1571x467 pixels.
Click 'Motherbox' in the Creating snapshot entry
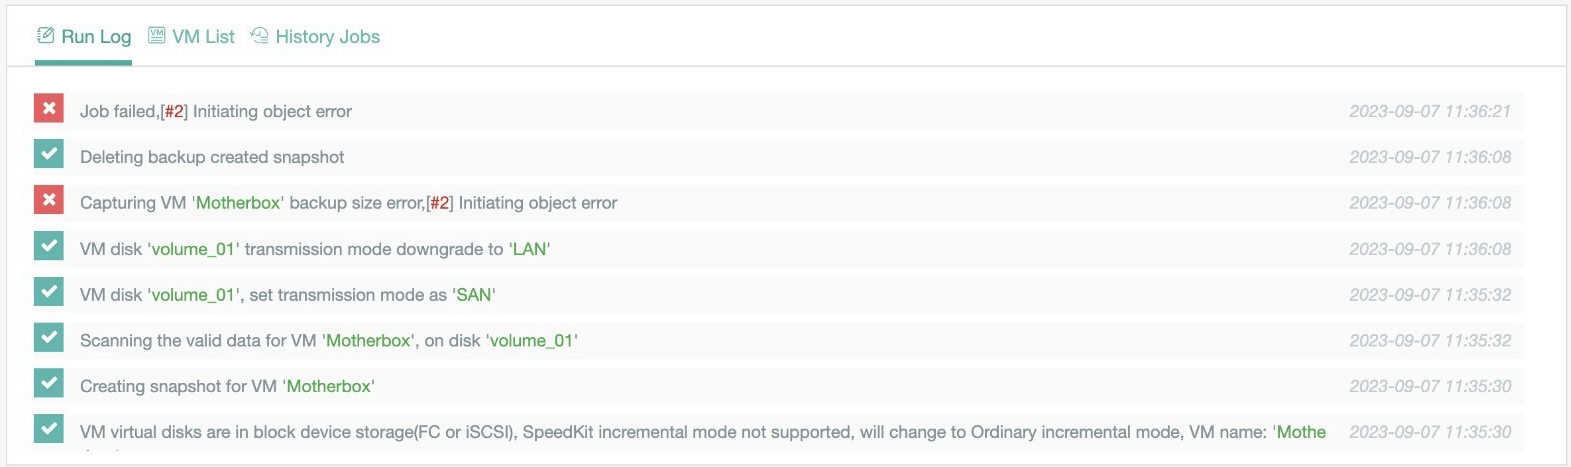329,386
